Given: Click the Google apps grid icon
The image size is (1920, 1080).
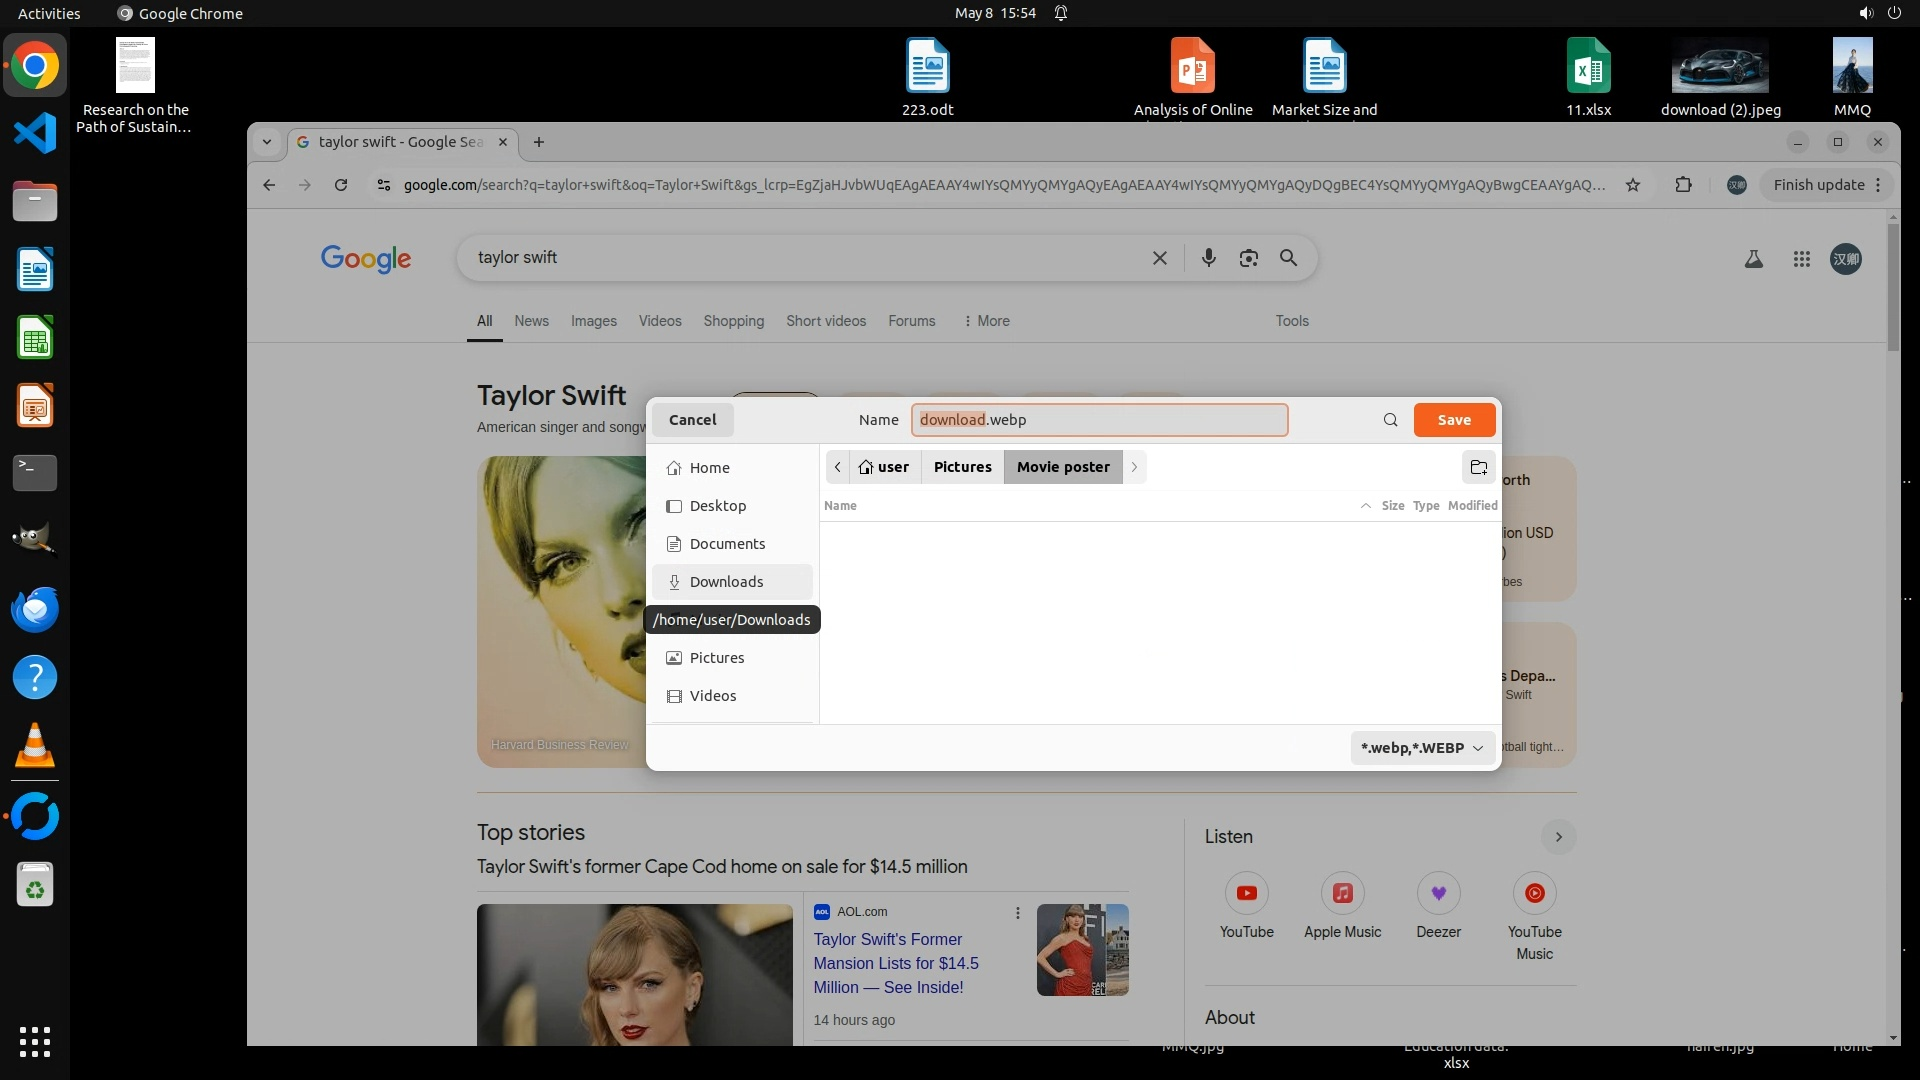Looking at the screenshot, I should [x=1801, y=259].
